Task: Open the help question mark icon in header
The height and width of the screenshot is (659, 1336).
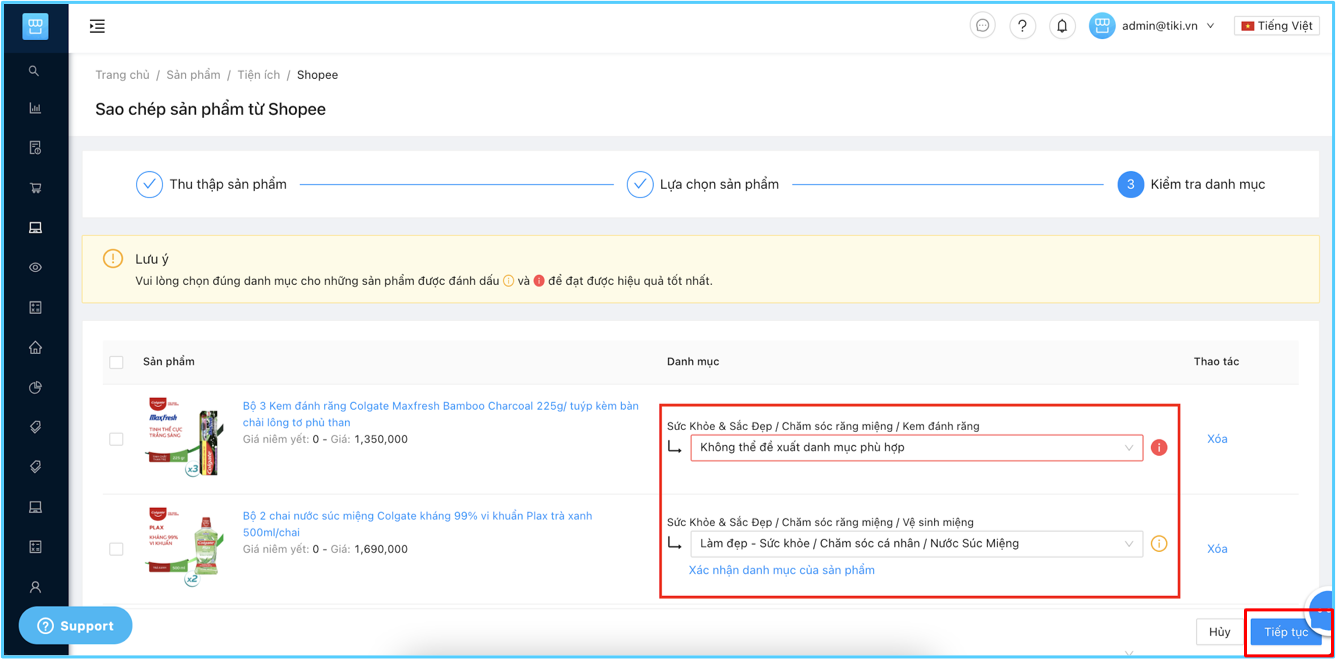Action: pyautogui.click(x=1022, y=26)
